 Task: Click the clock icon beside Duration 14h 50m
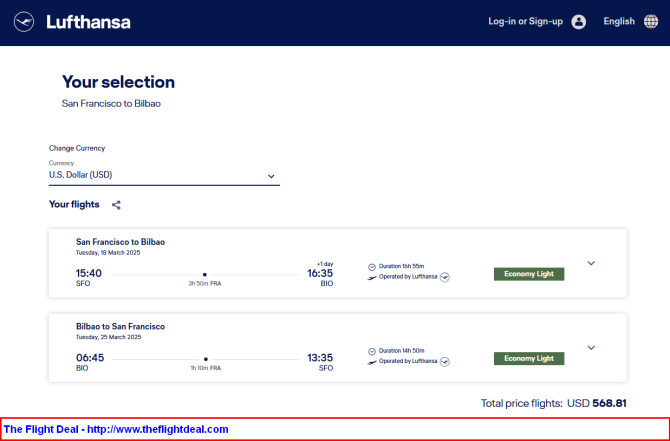click(372, 351)
